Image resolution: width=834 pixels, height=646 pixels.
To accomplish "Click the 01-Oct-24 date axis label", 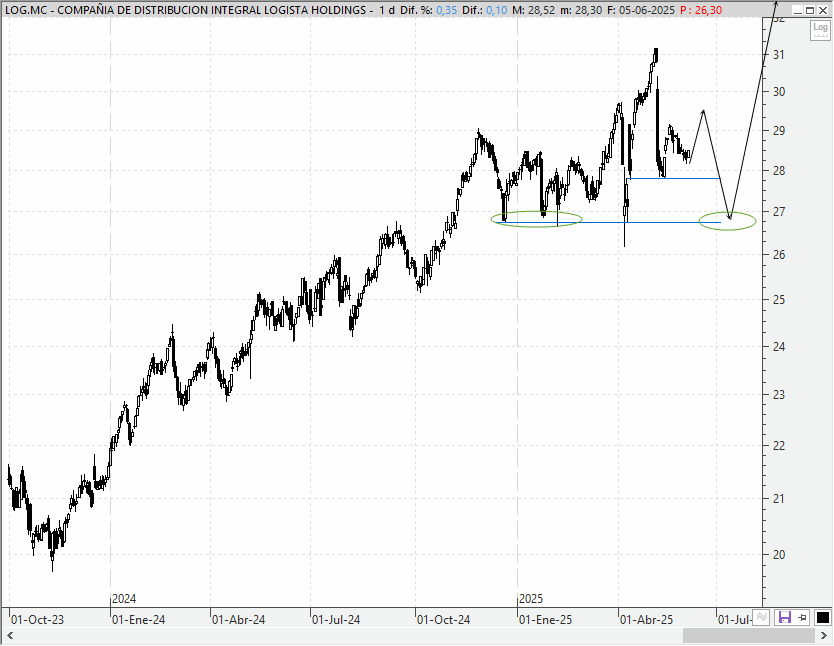I will 444,619.
